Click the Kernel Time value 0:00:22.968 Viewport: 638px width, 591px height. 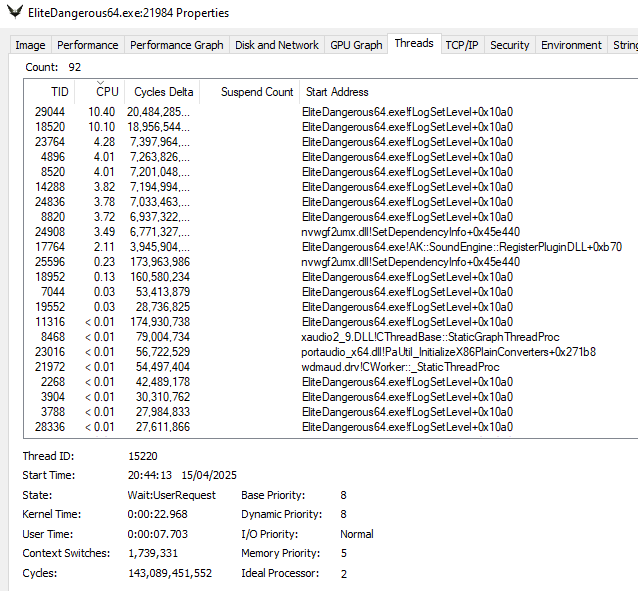click(157, 514)
